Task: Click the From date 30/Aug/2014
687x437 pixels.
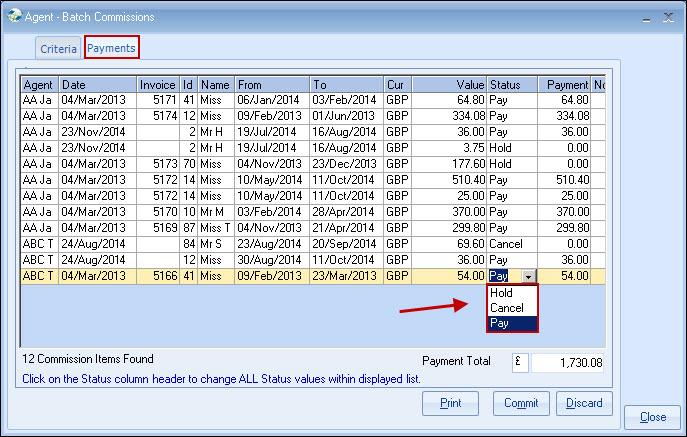Action: point(272,260)
